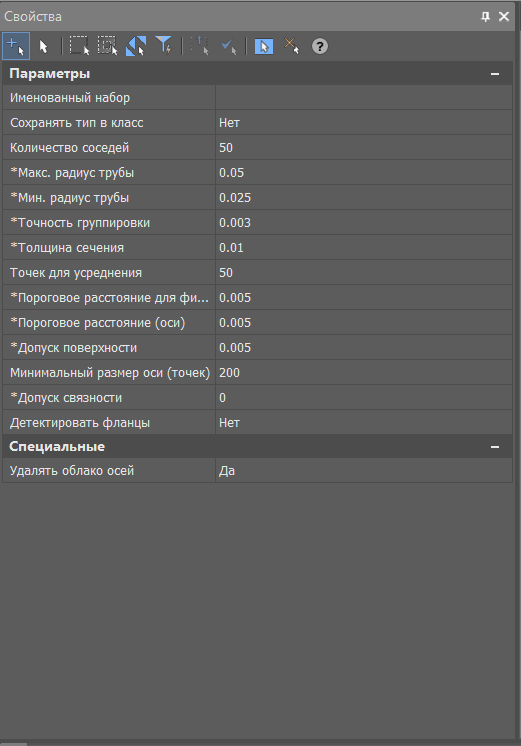The image size is (521, 746).
Task: Open the Именованный набор value field
Action: pos(364,98)
